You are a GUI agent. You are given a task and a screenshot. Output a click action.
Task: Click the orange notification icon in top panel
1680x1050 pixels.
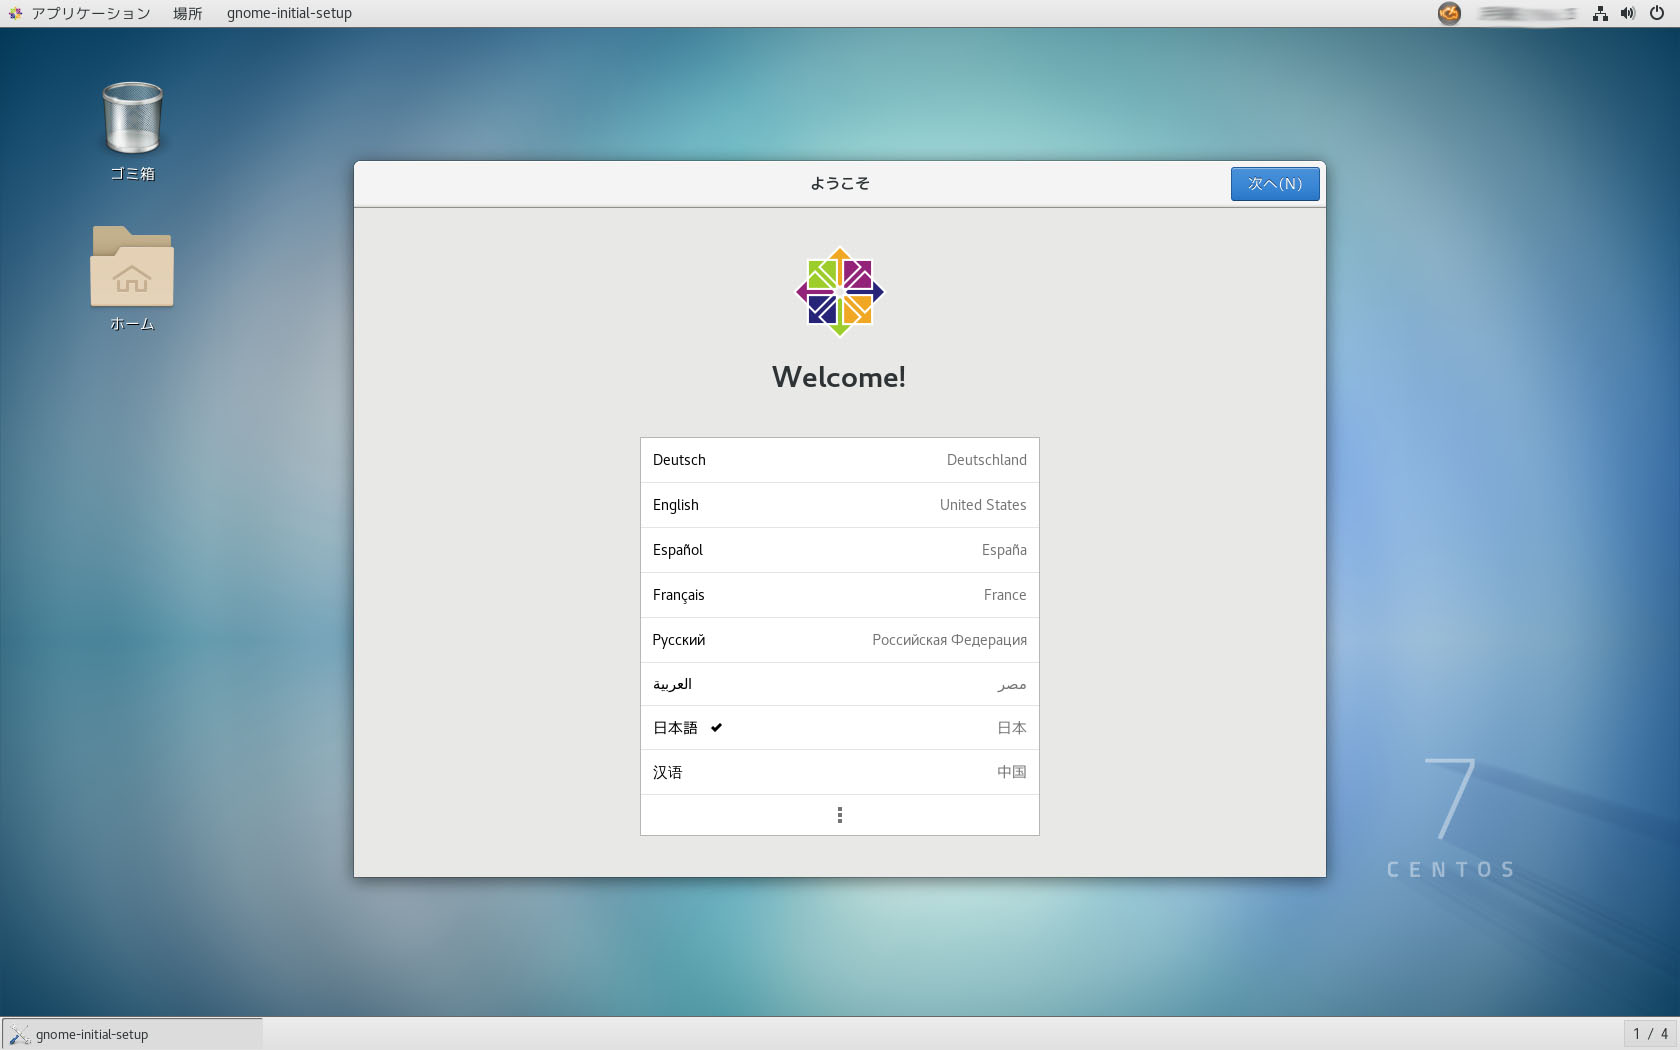click(x=1449, y=13)
